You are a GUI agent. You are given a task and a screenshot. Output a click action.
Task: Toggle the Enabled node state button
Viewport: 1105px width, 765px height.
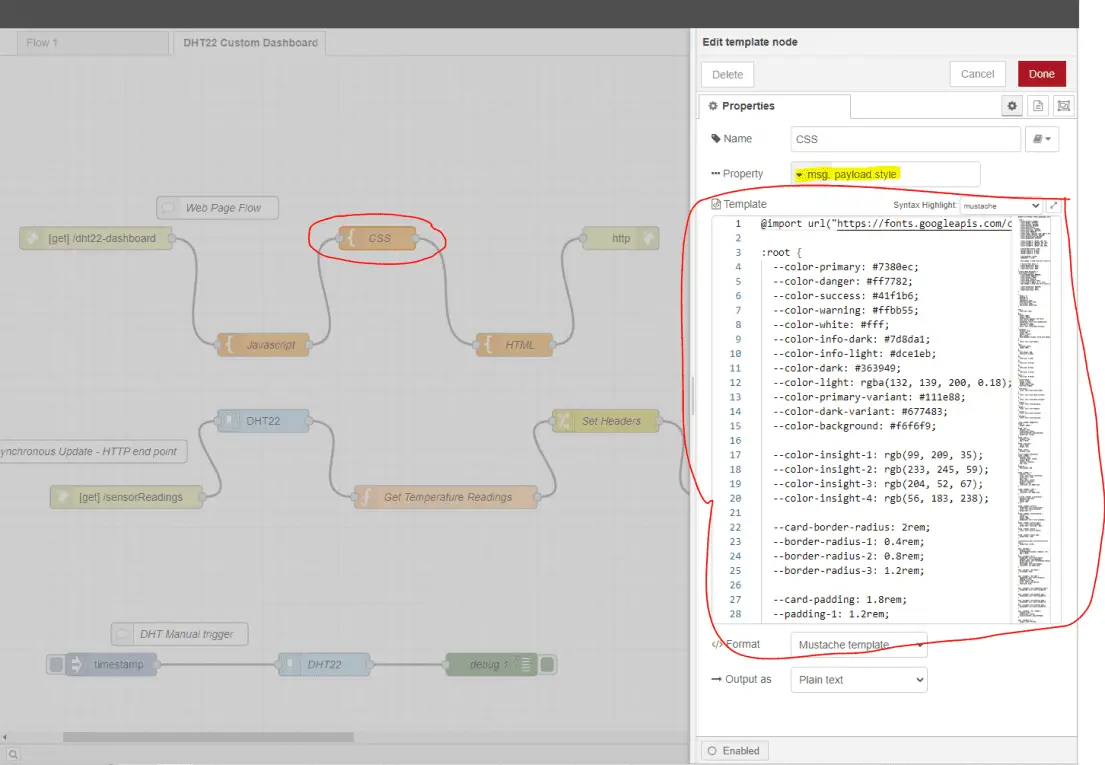coord(733,750)
